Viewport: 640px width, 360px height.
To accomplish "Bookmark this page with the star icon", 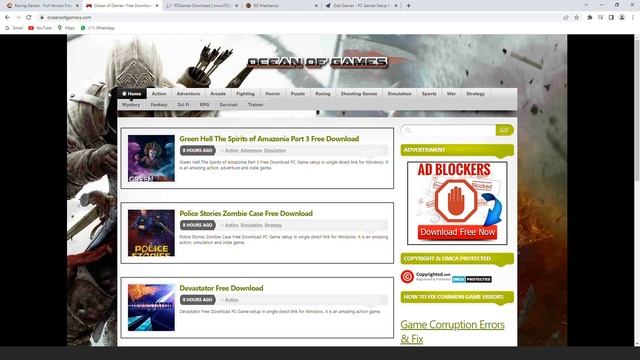I will click(x=577, y=18).
